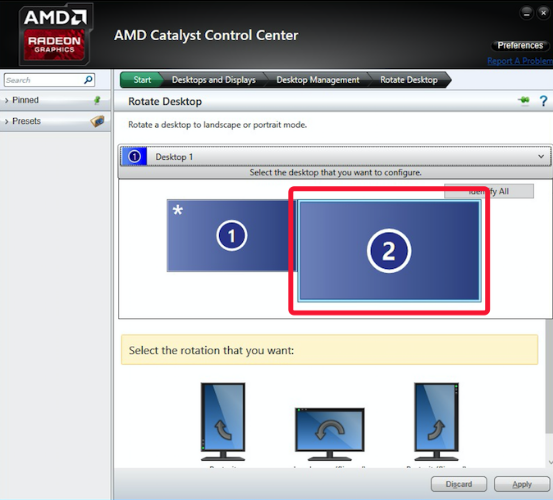Open the Preferences menu button

(x=520, y=45)
